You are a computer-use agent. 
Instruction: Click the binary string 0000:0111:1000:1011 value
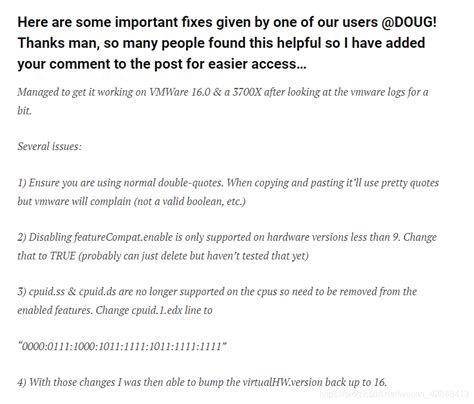(122, 346)
